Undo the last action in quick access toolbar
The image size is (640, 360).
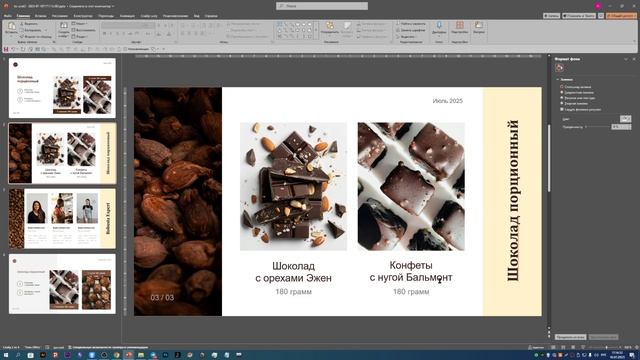coord(13,49)
